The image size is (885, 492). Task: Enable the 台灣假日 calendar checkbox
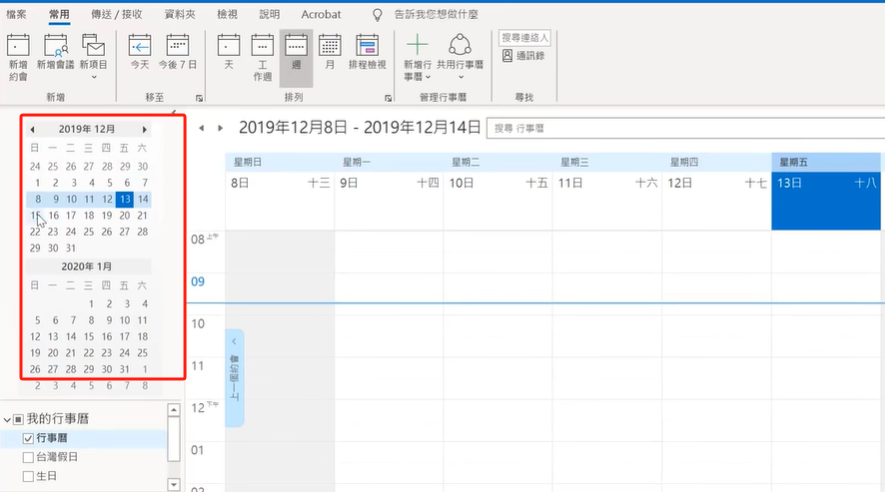28,457
